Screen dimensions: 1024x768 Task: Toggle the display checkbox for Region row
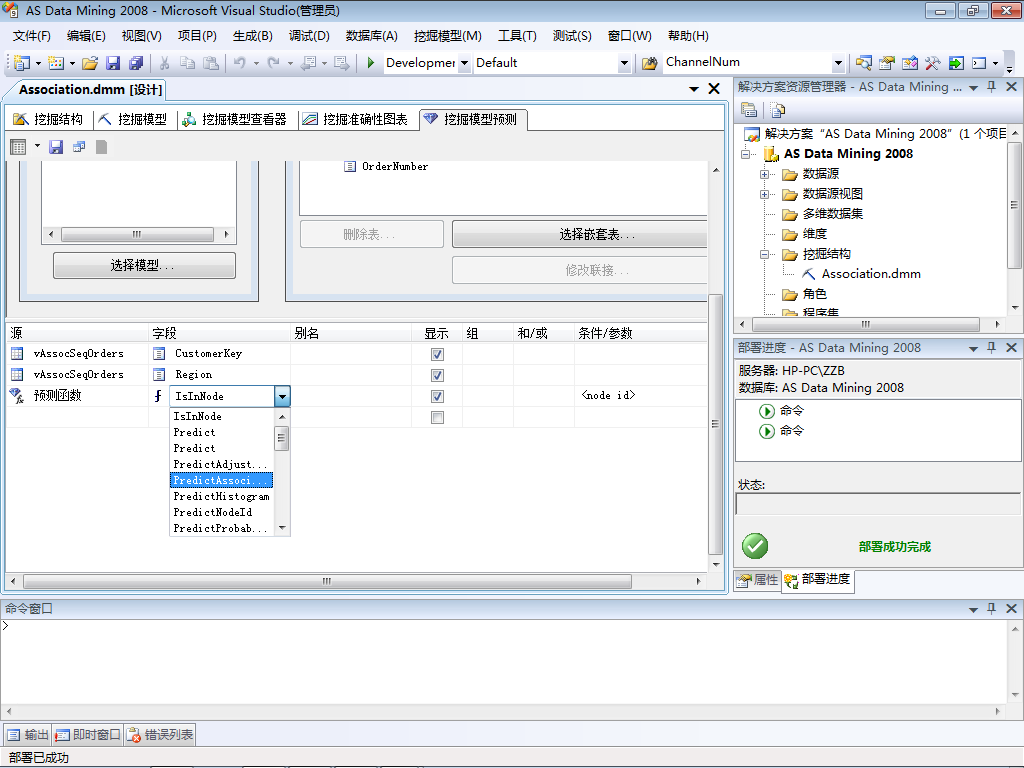438,375
